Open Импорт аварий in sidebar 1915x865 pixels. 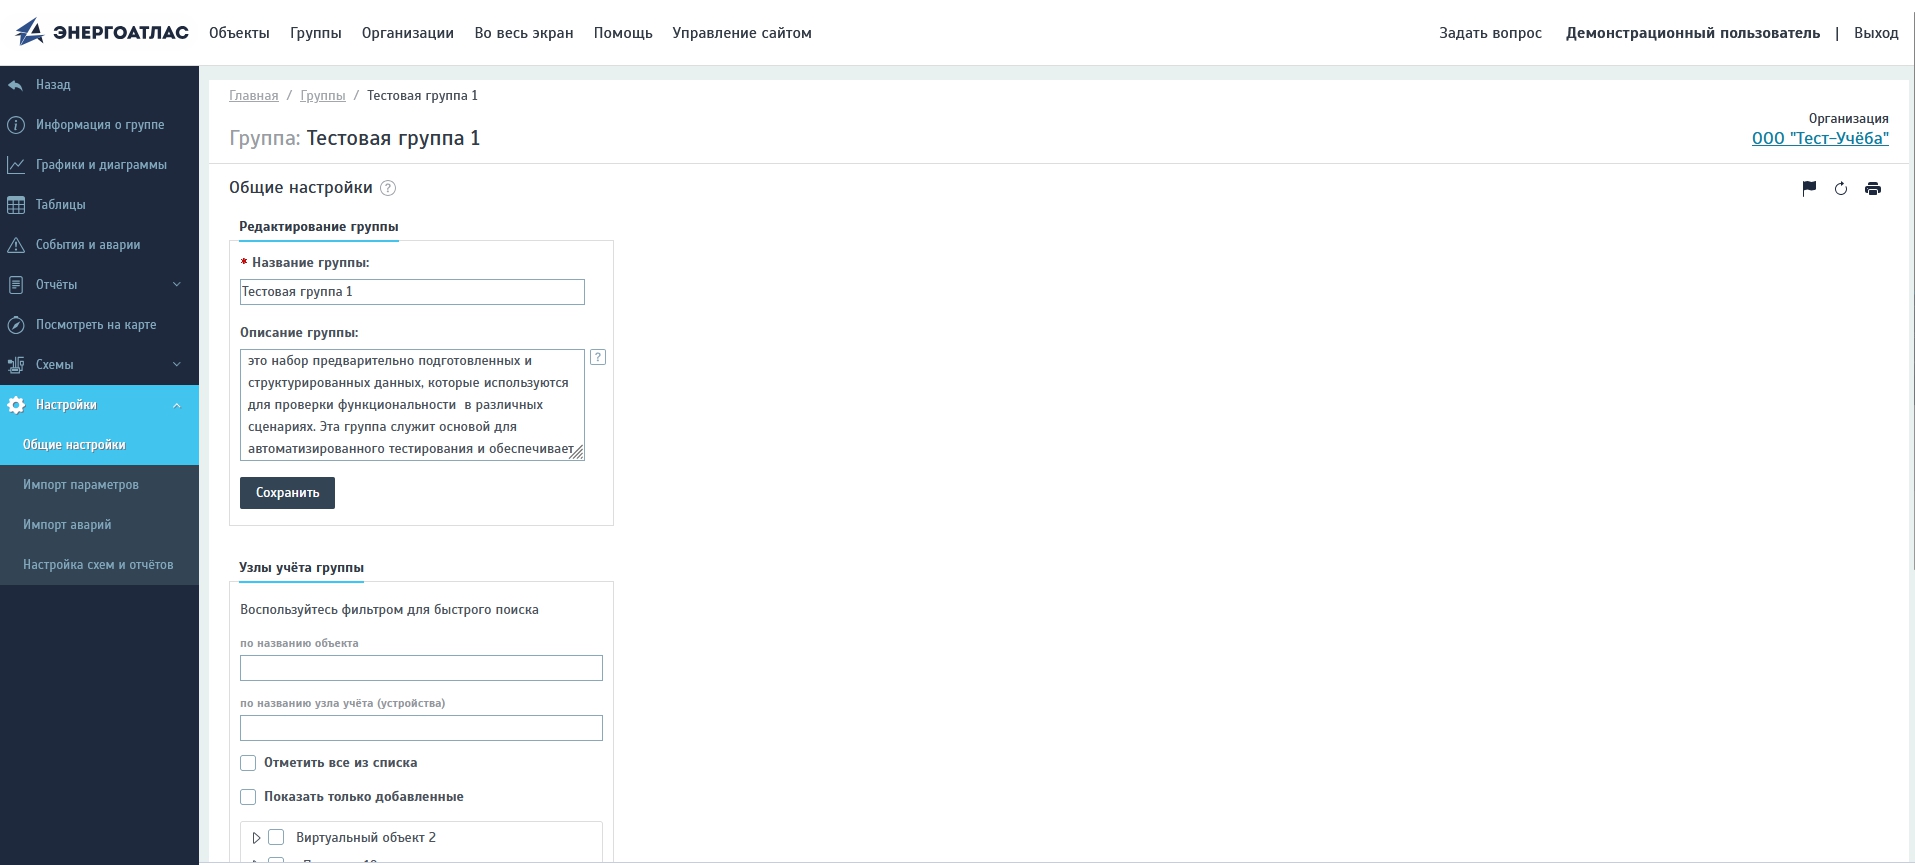[x=99, y=525]
